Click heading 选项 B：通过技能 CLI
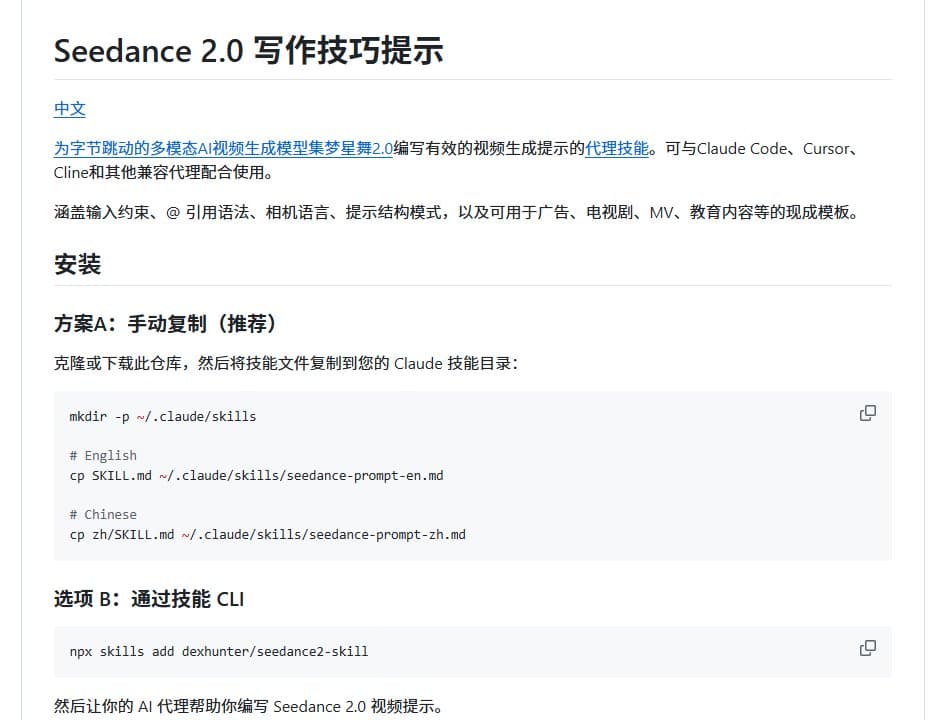932x720 pixels. [x=149, y=599]
